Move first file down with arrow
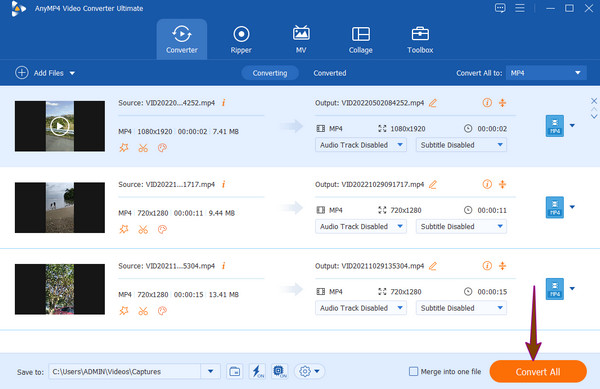 594,116
